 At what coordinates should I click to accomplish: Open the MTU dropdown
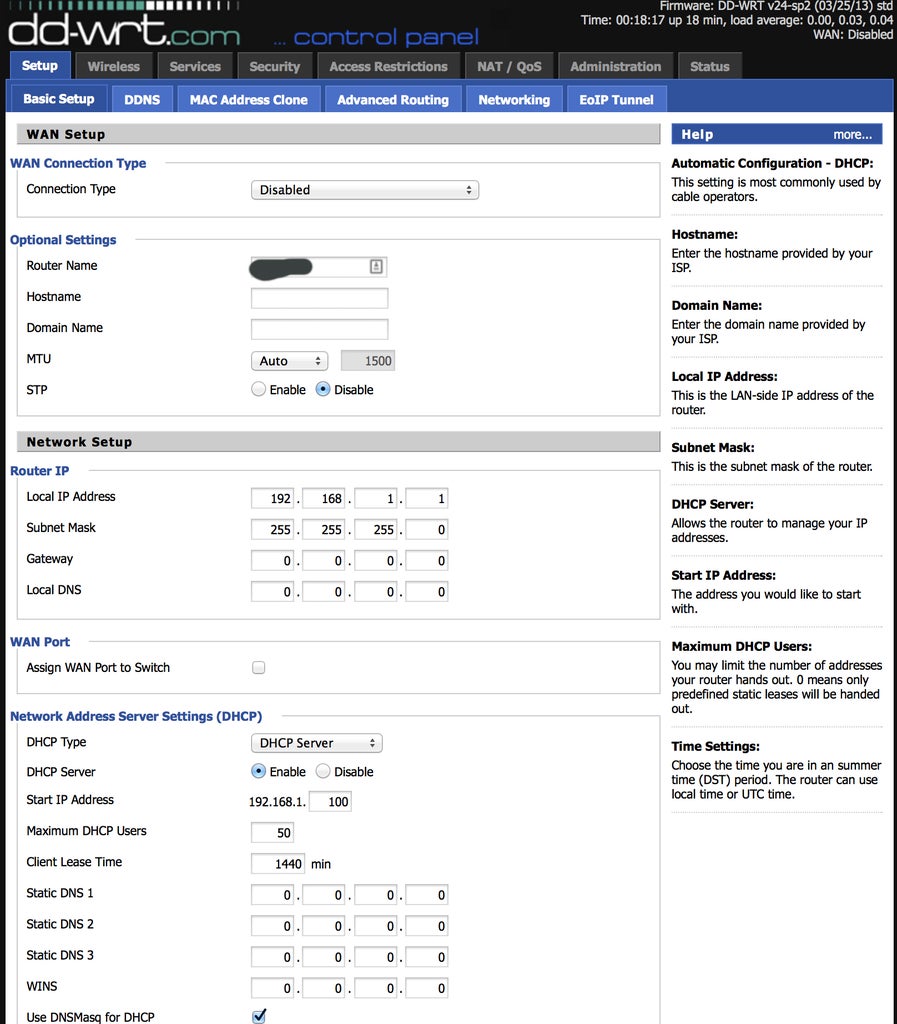pos(289,361)
